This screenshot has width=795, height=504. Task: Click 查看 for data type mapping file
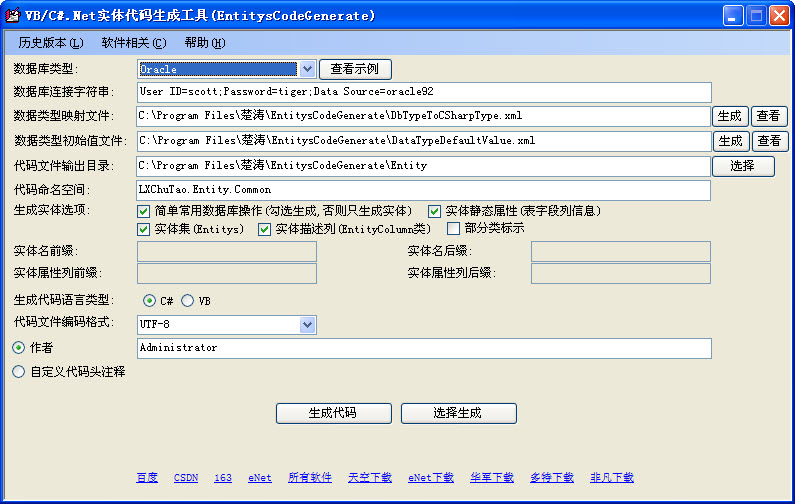click(x=769, y=116)
